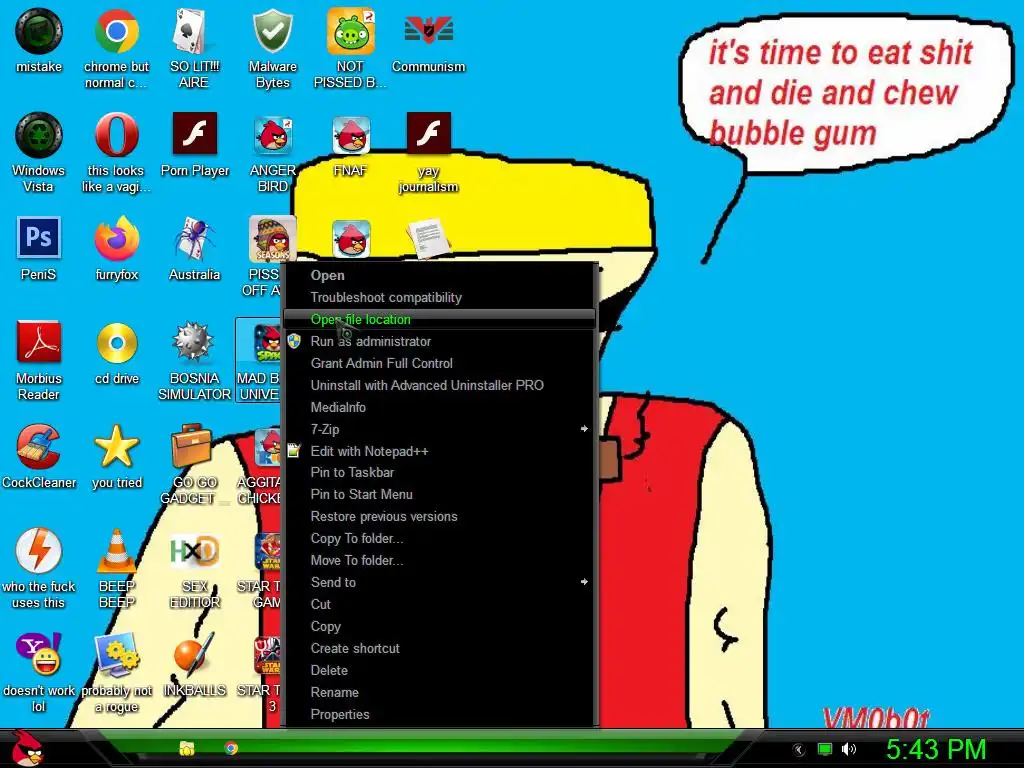Screen dimensions: 1024x768
Task: Open 'who the fuck uses this' lightning icon
Action: (39, 568)
